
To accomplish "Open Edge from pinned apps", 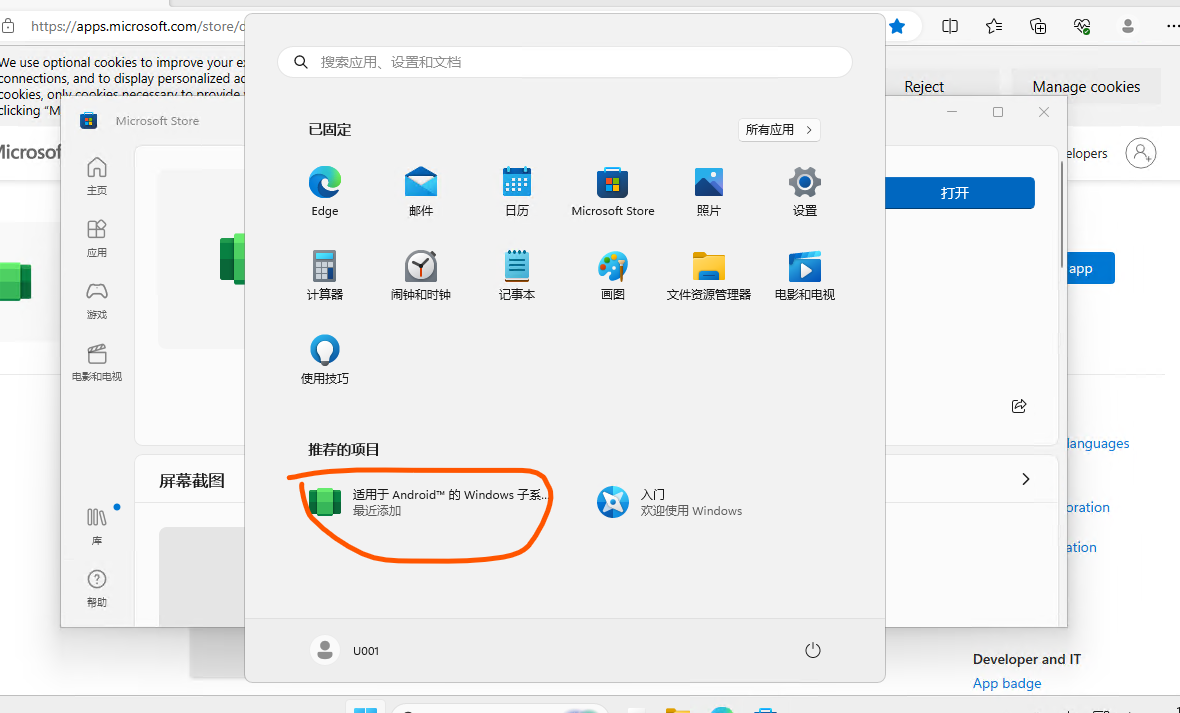I will point(324,191).
